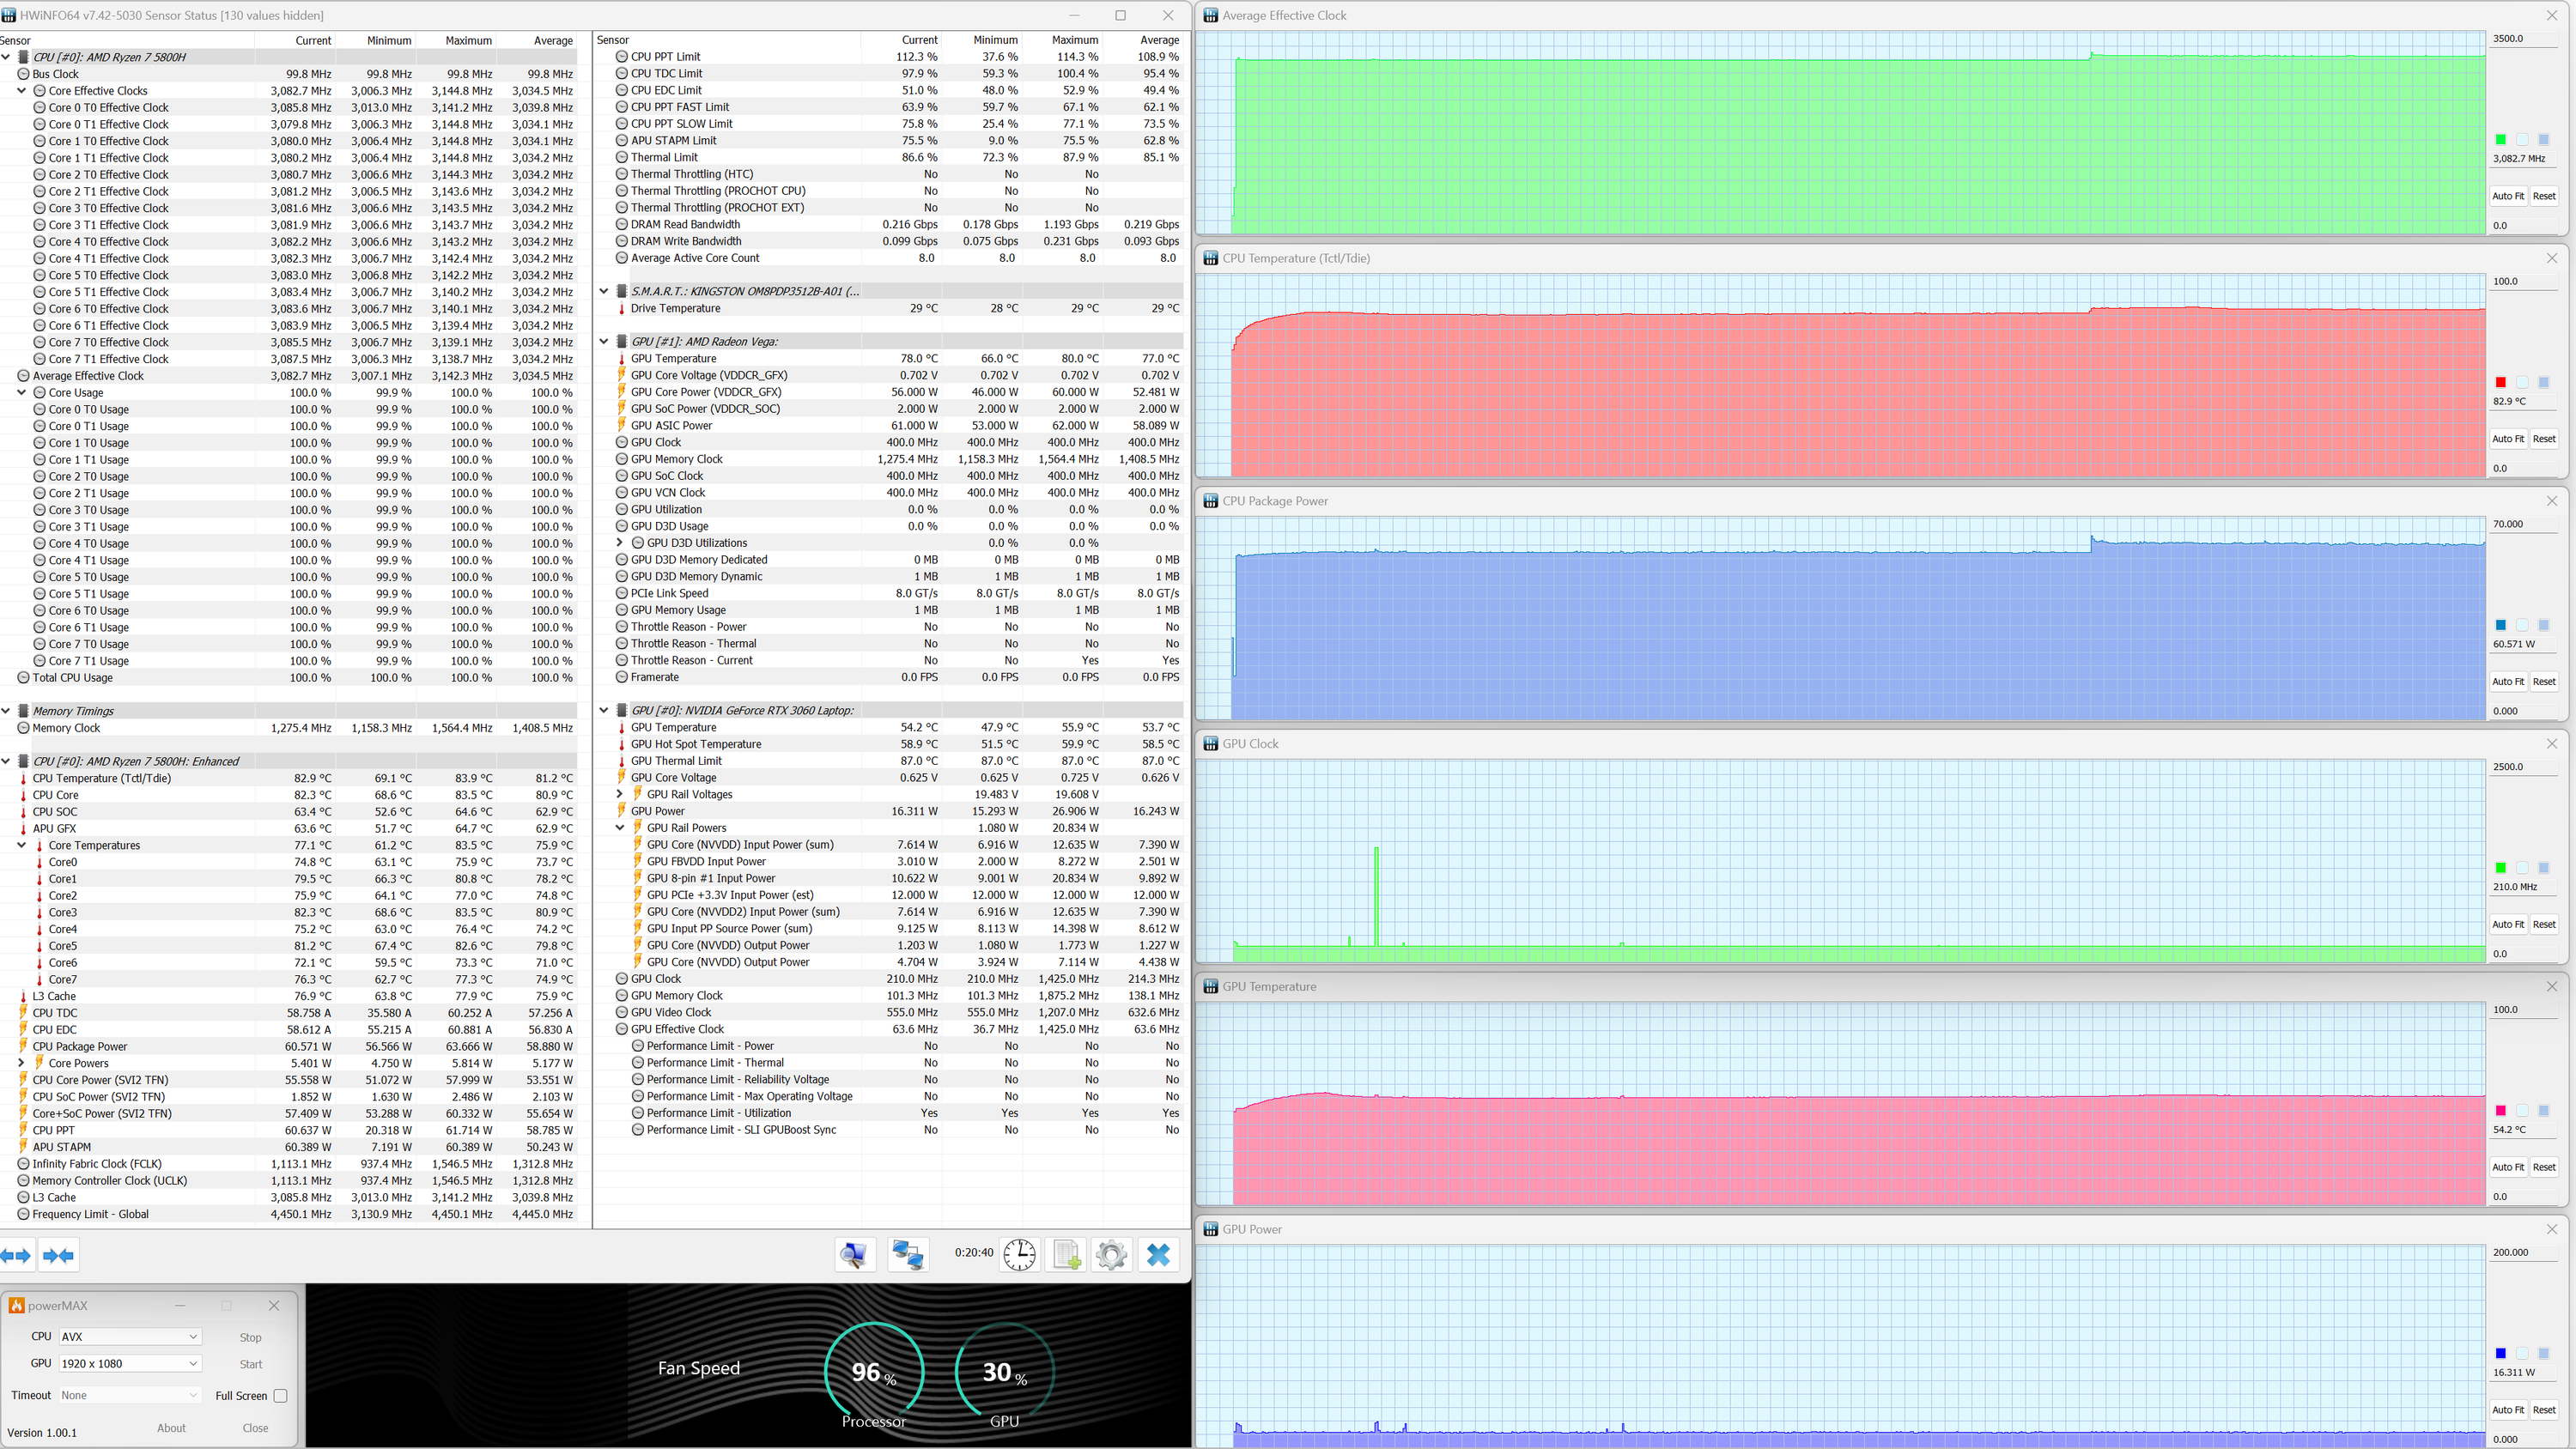Expand the Core Powers tree node
The height and width of the screenshot is (1449, 2576).
pos(22,1063)
